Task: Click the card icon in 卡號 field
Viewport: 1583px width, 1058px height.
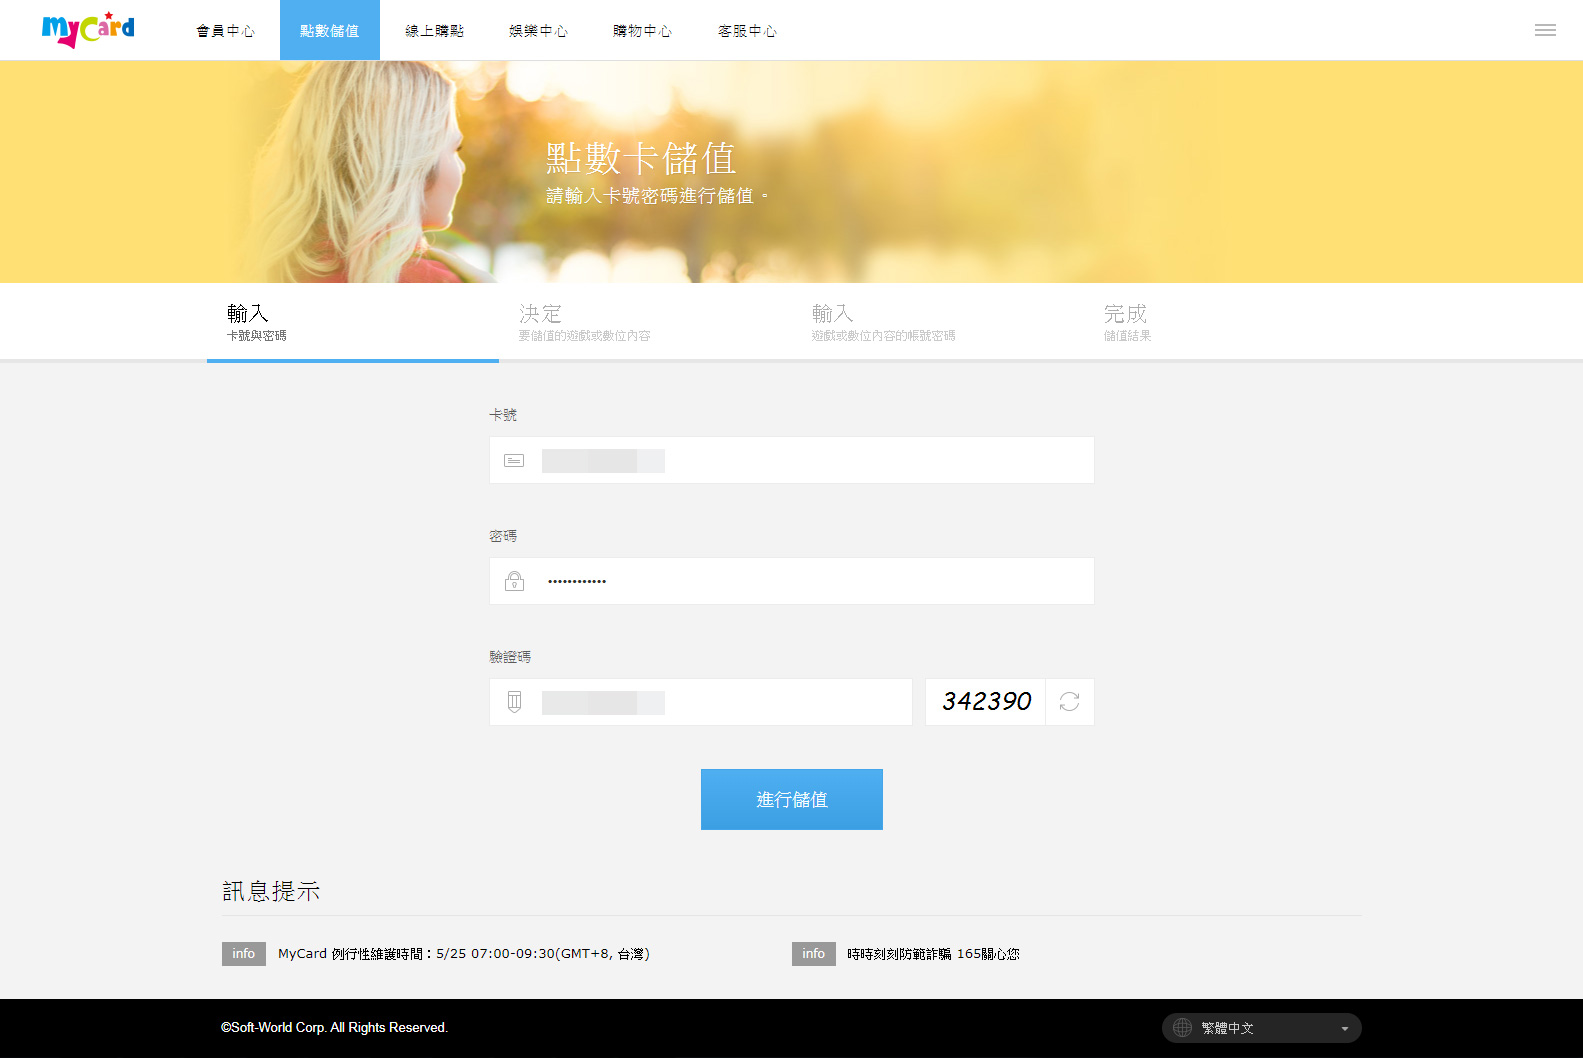Action: pyautogui.click(x=514, y=461)
